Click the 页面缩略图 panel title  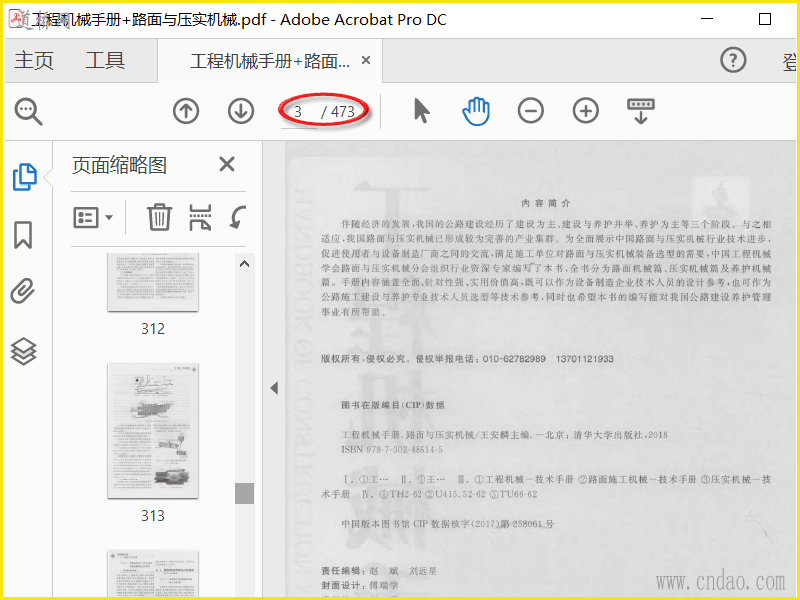(x=119, y=165)
